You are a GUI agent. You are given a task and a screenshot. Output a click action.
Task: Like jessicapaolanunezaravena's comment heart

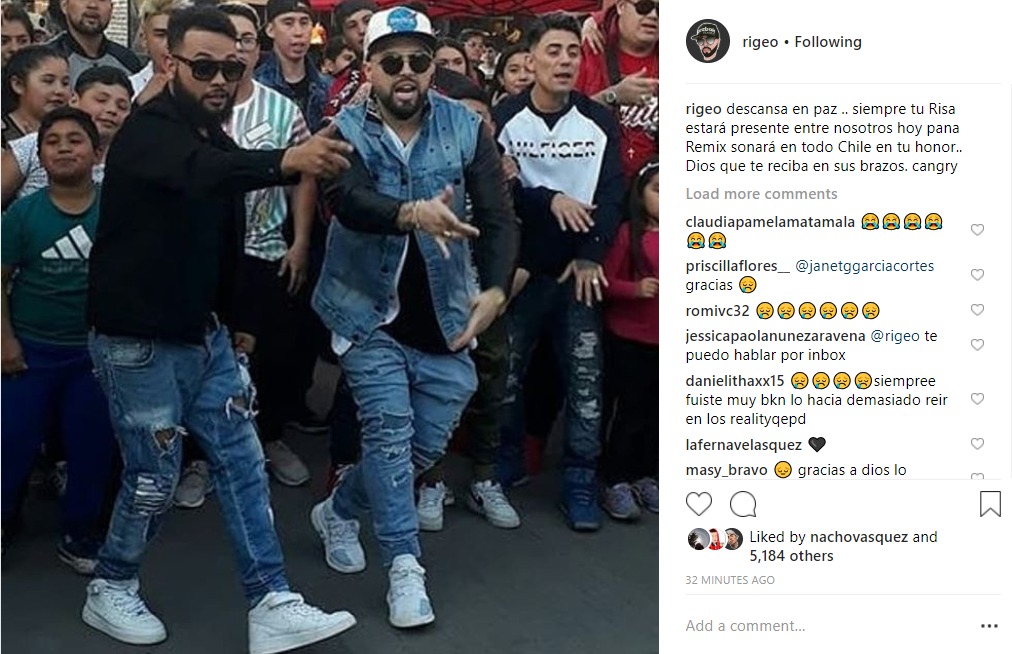point(977,345)
